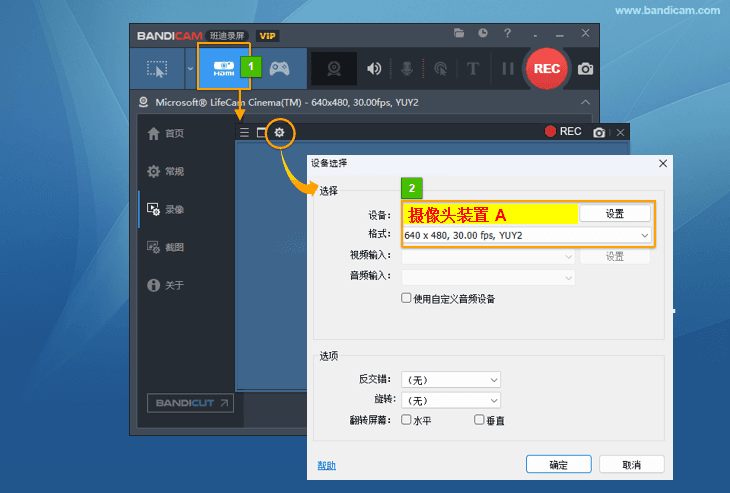Click the BANDICUT link button
This screenshot has height=493, width=730.
point(190,403)
